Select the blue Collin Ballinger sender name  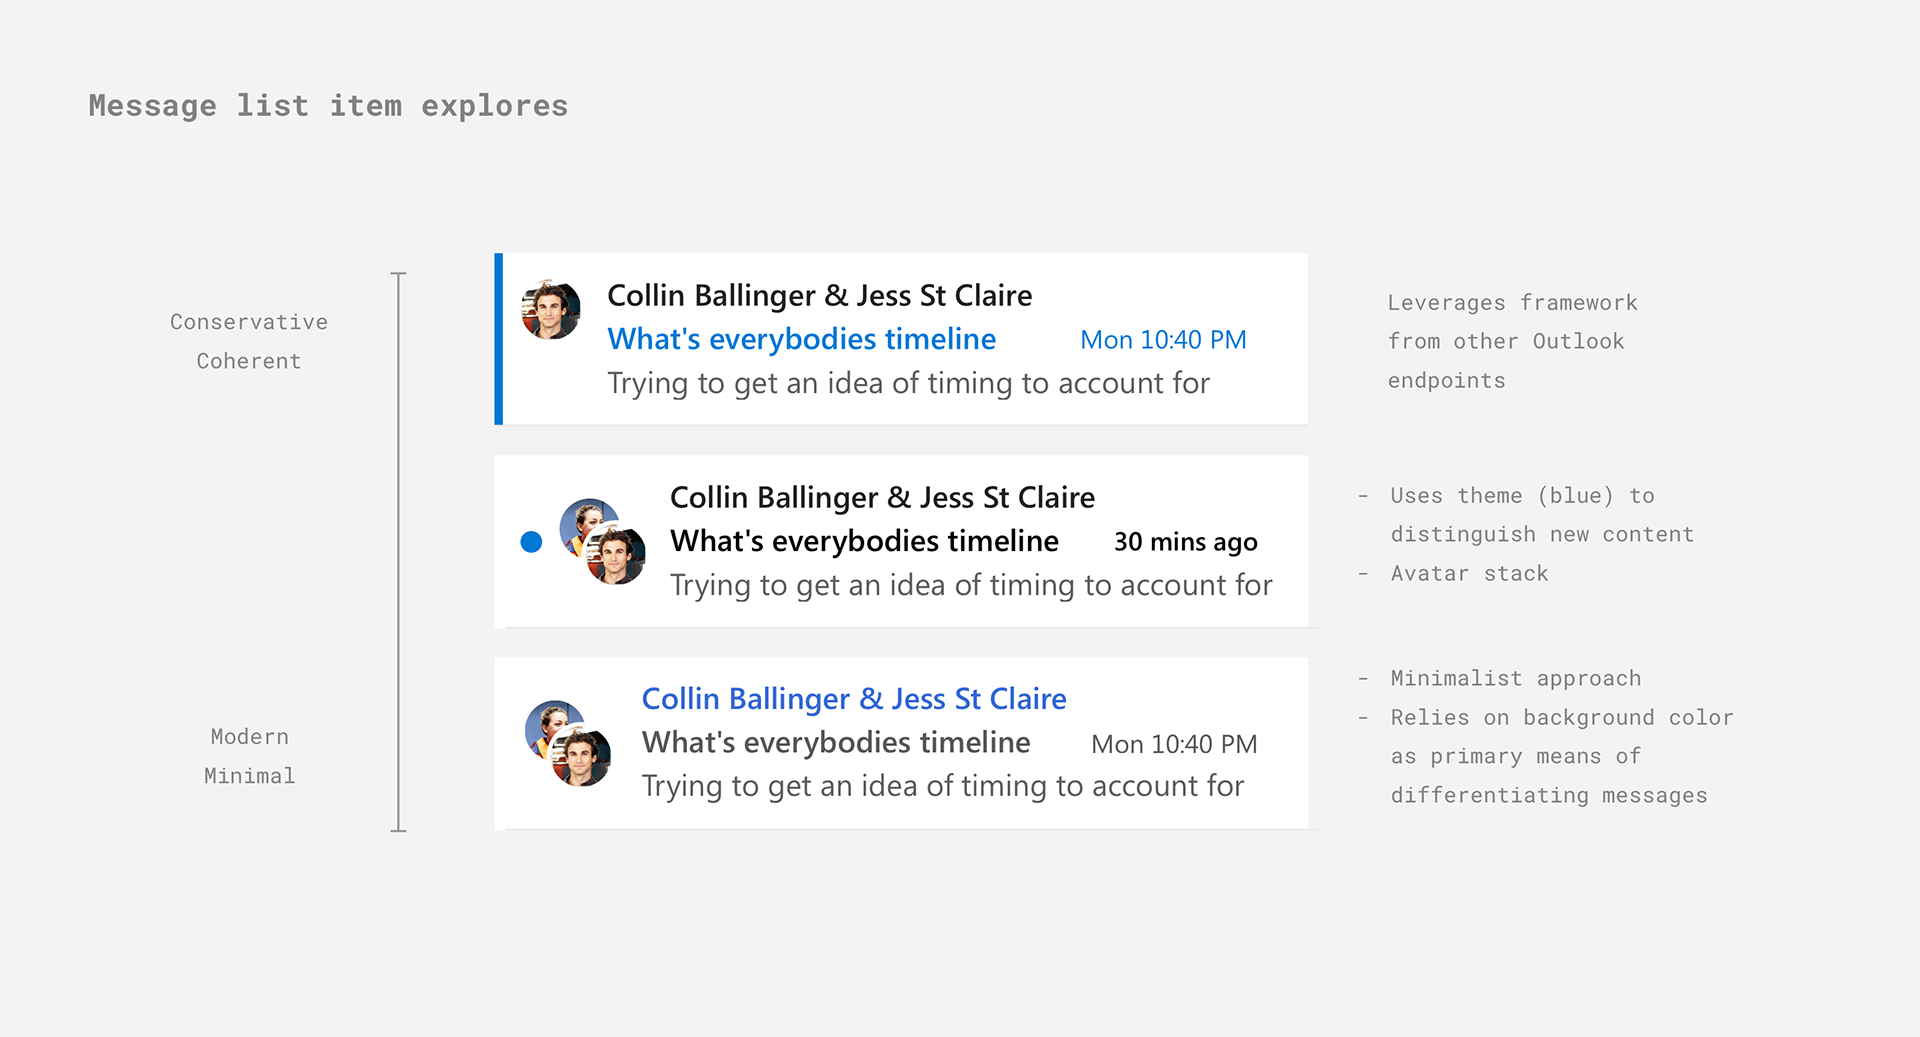coord(853,699)
